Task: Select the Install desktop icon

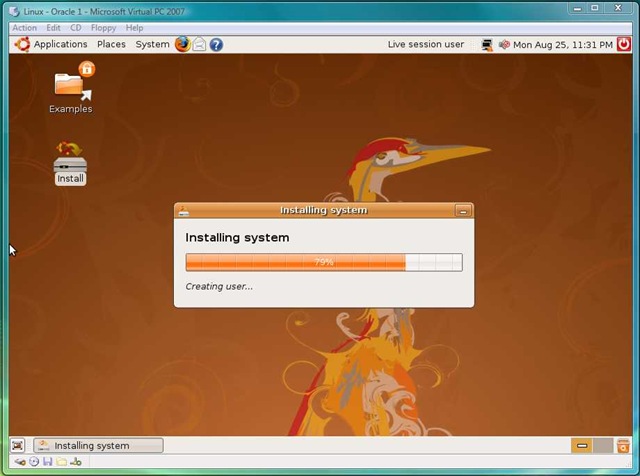Action: [70, 163]
